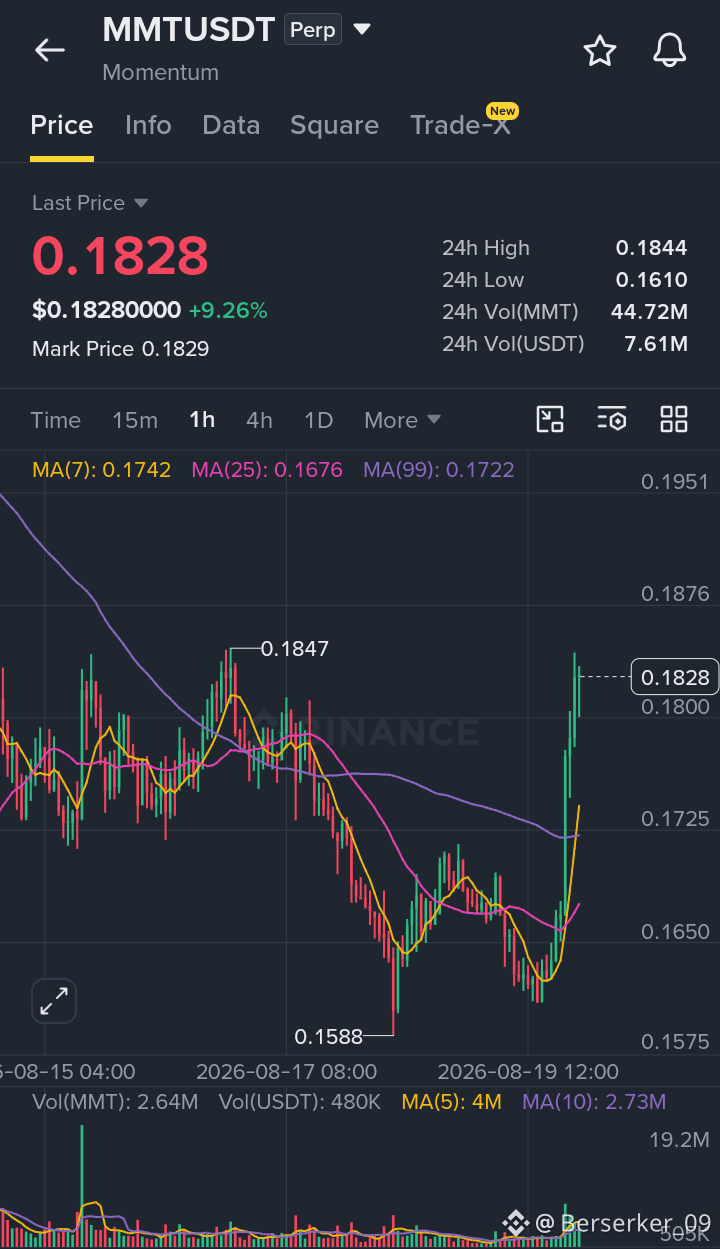This screenshot has height=1249, width=720.
Task: Tap the back arrow icon
Action: 50,50
